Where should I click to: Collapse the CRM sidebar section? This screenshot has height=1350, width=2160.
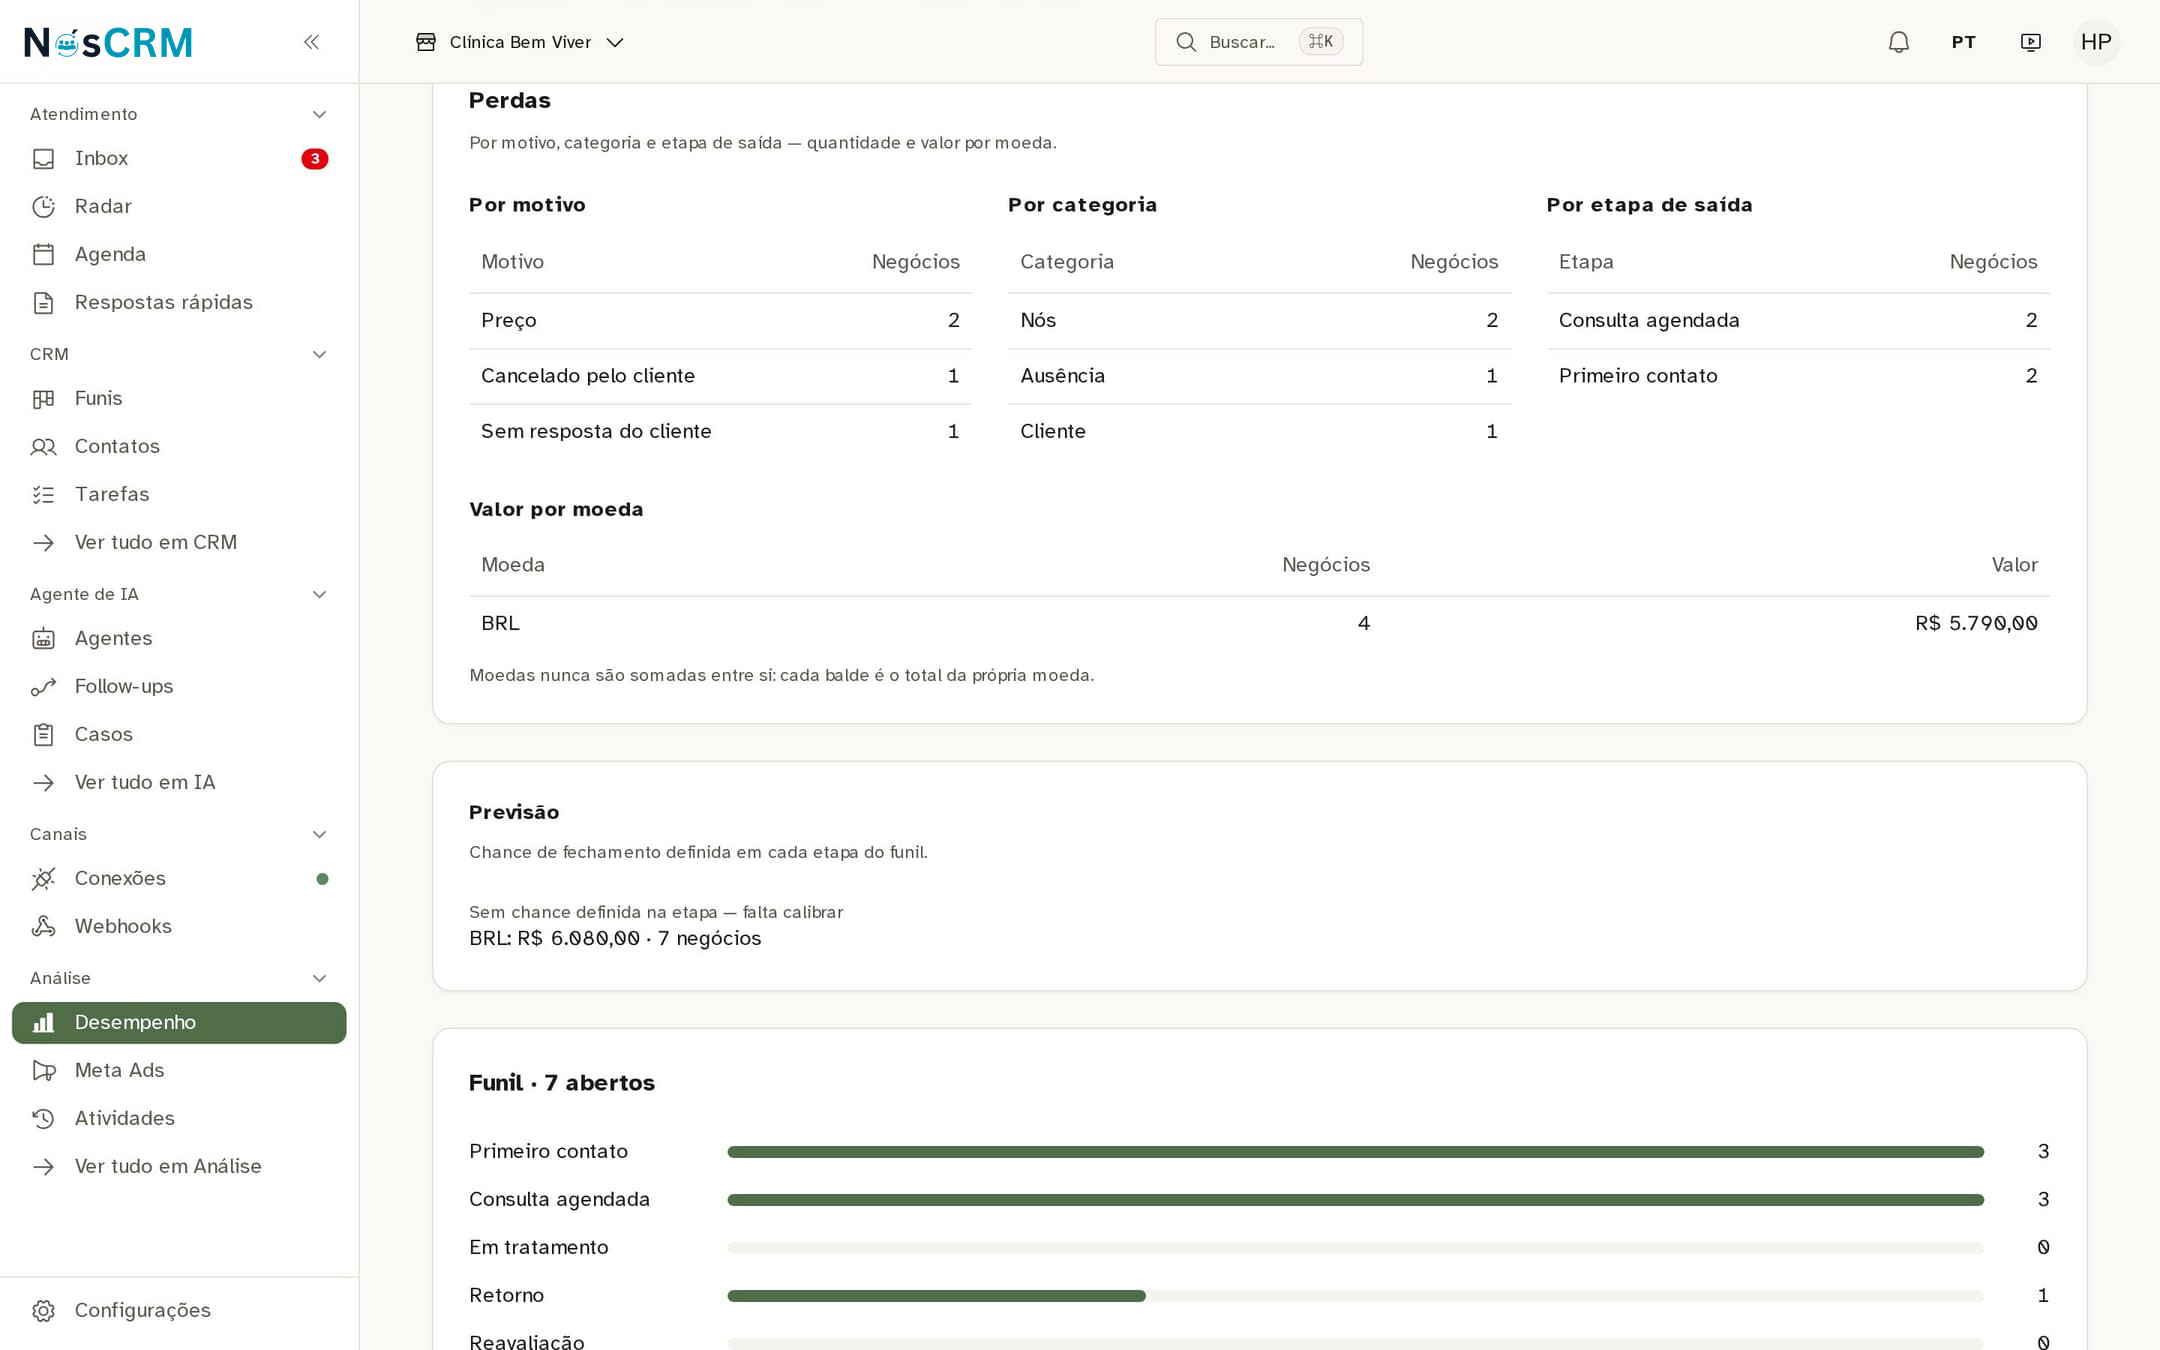pos(319,354)
